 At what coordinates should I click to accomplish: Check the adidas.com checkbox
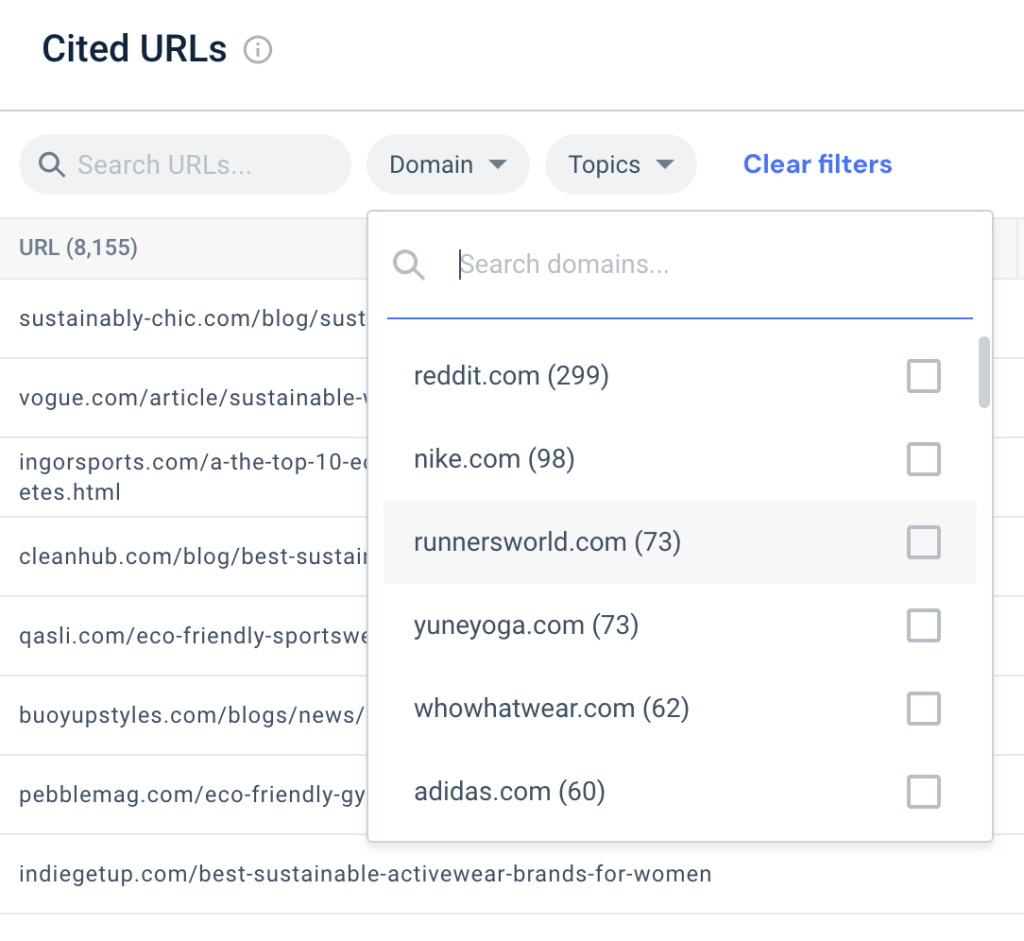point(923,791)
